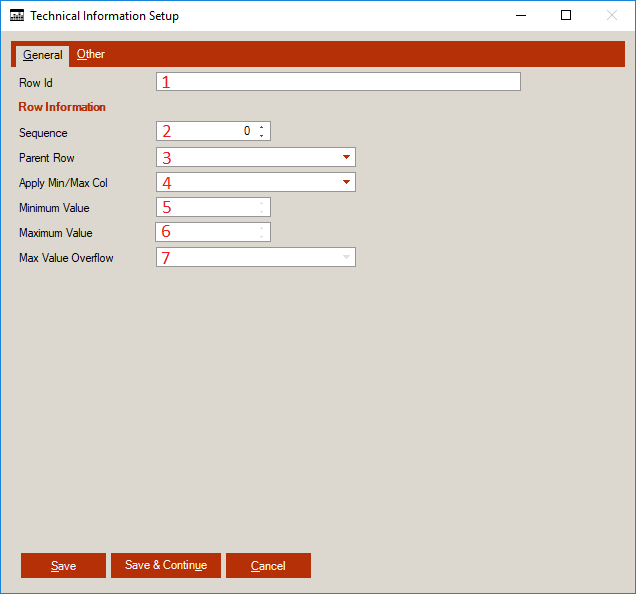
Task: Open the Max Value Overflow dropdown
Action: click(x=346, y=258)
